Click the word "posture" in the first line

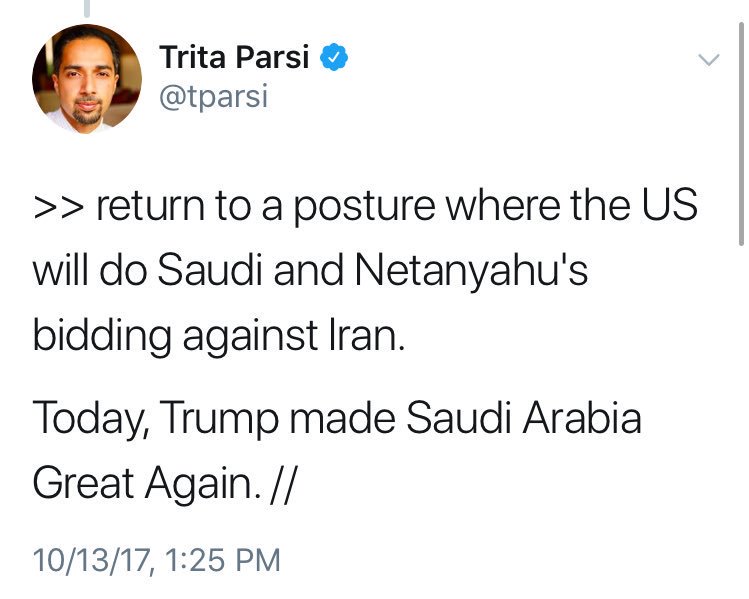(364, 208)
